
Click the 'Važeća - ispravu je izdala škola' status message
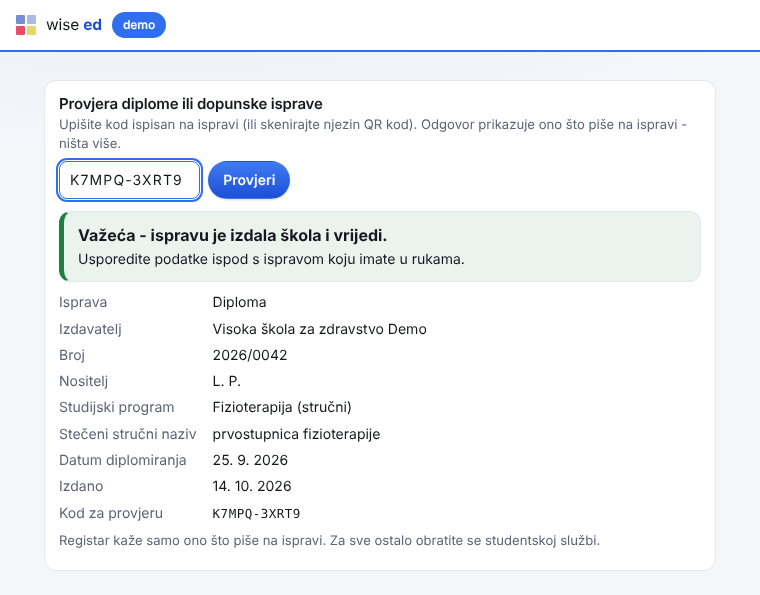click(x=233, y=235)
